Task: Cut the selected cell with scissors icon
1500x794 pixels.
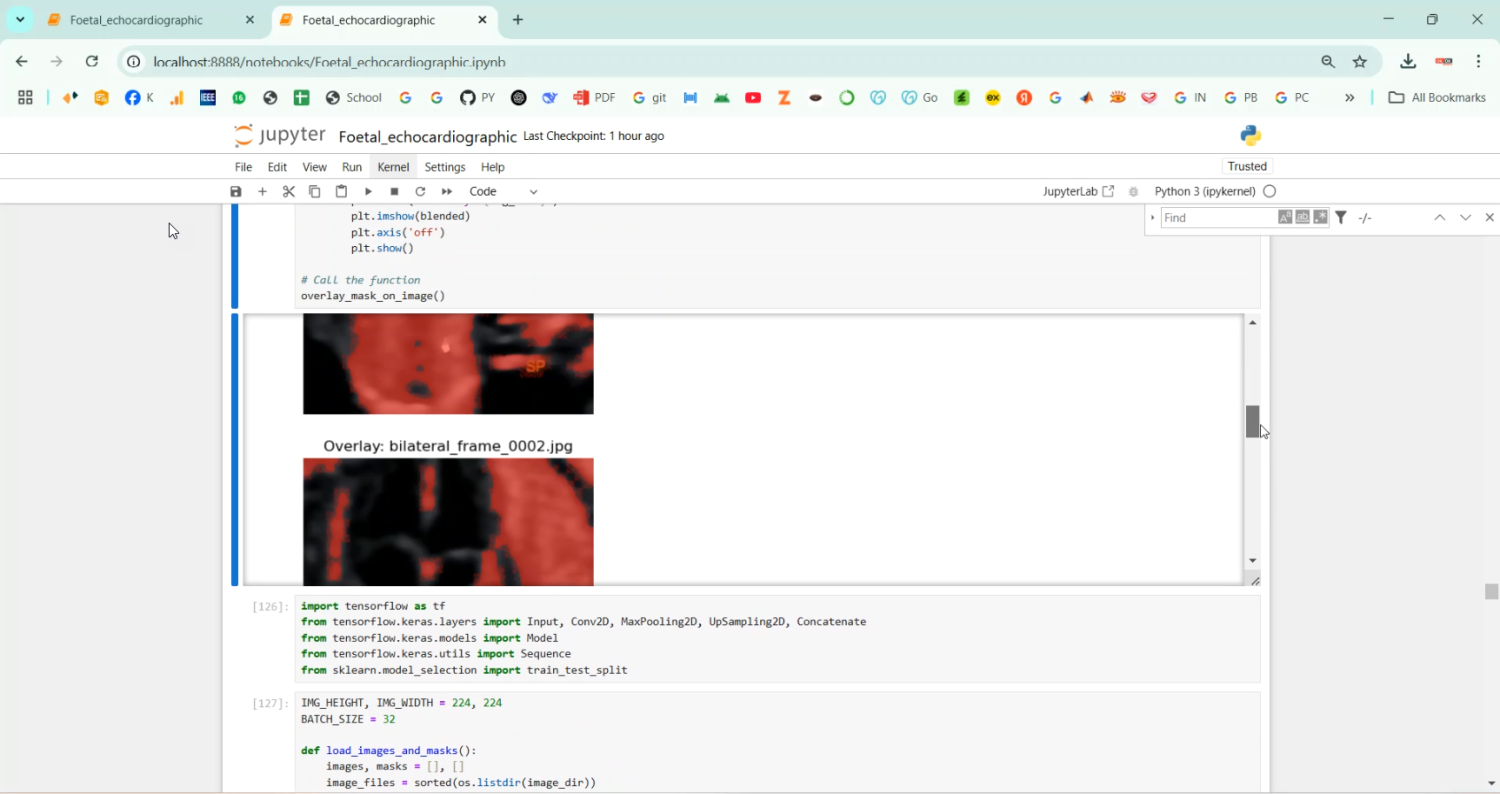Action: (289, 191)
